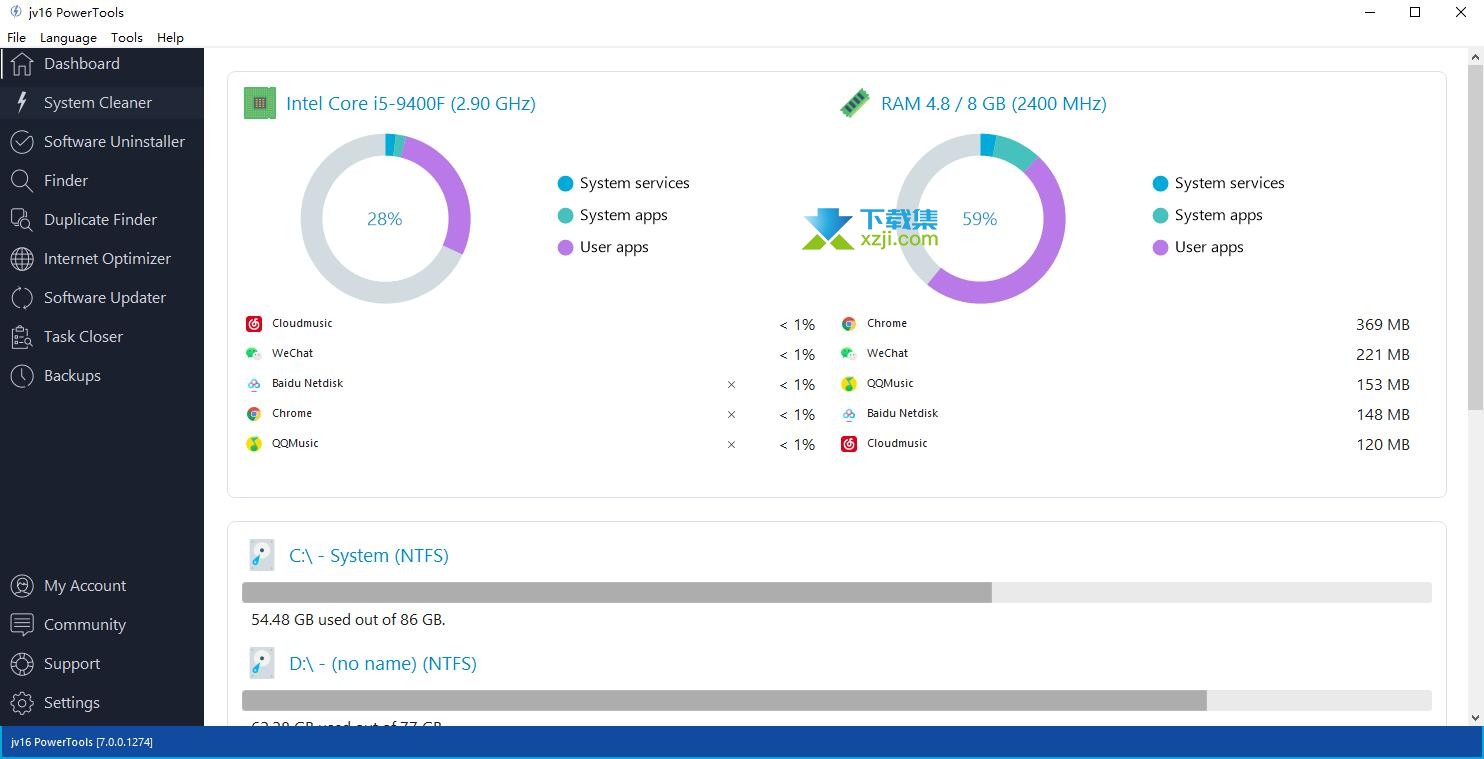
Task: Click RAM User apps purple legend dot
Action: pyautogui.click(x=1160, y=247)
